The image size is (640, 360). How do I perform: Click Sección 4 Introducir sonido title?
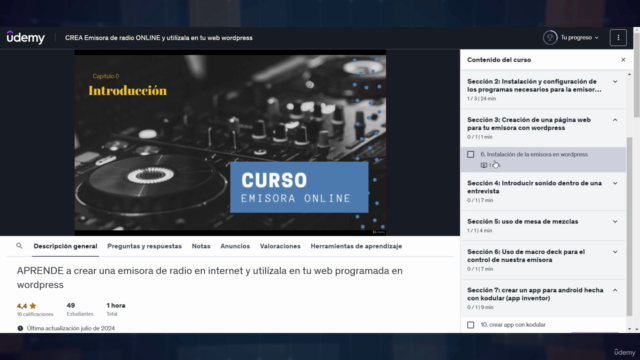(x=534, y=187)
